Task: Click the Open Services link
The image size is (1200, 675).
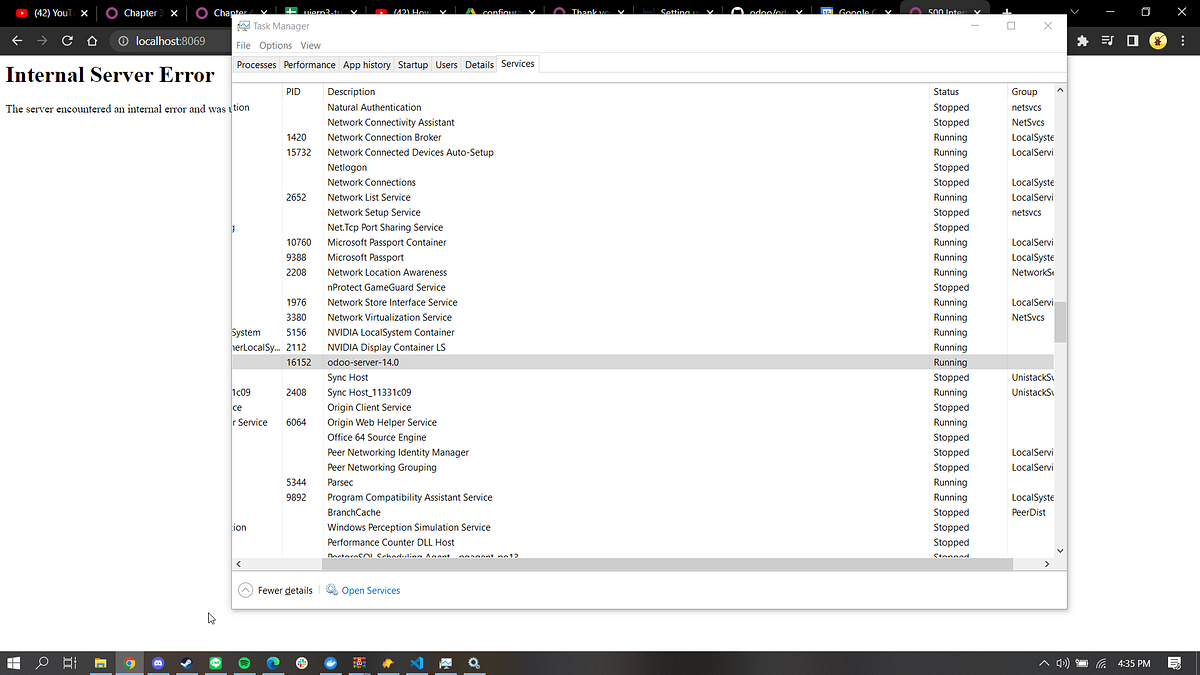Action: click(370, 590)
